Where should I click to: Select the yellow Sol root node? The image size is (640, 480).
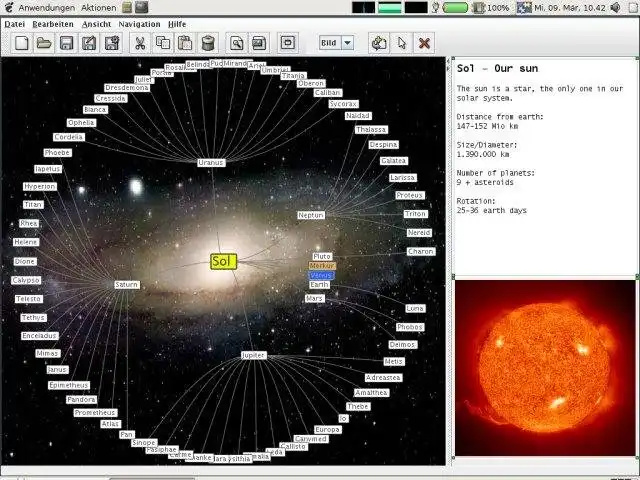click(x=224, y=262)
